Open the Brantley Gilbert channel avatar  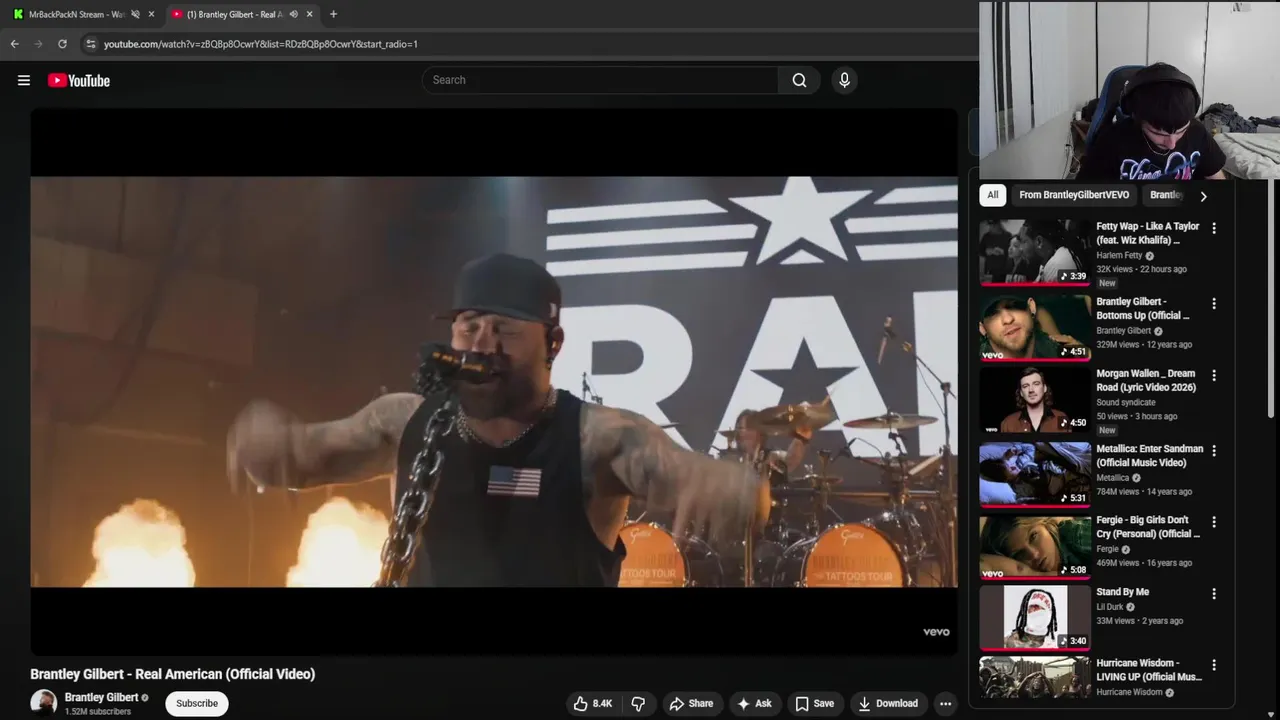pos(43,703)
